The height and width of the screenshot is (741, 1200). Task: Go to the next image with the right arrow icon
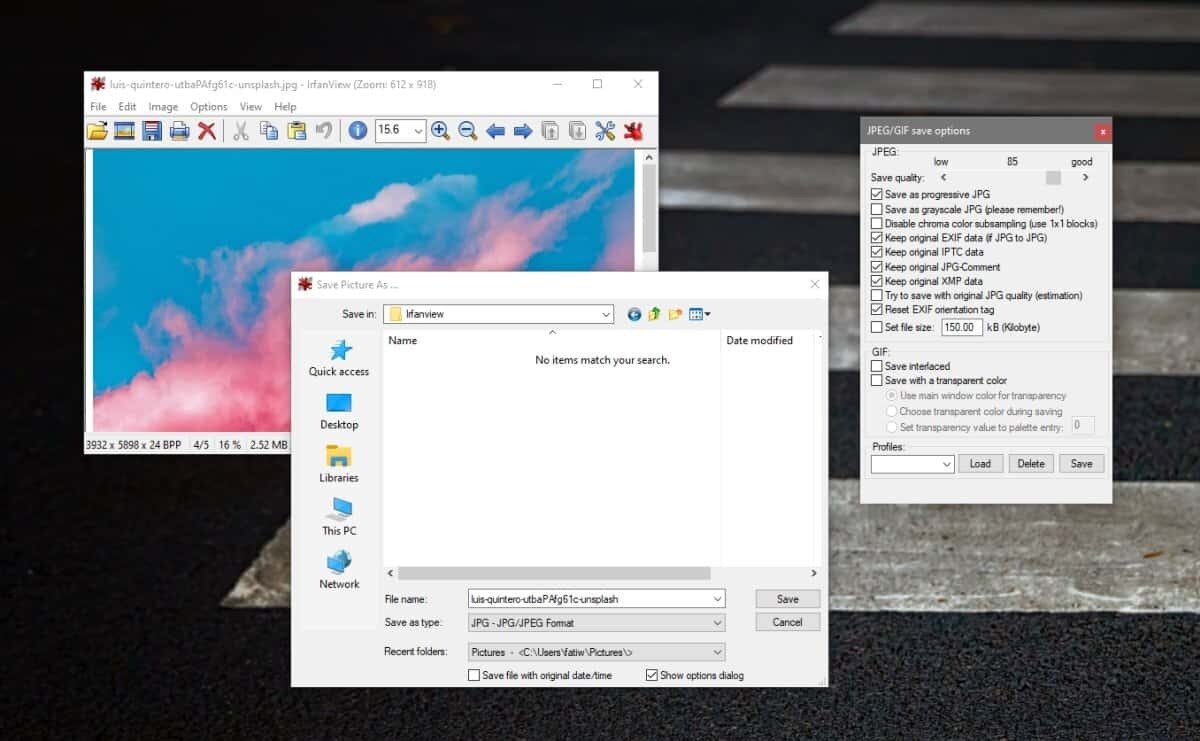click(x=522, y=130)
